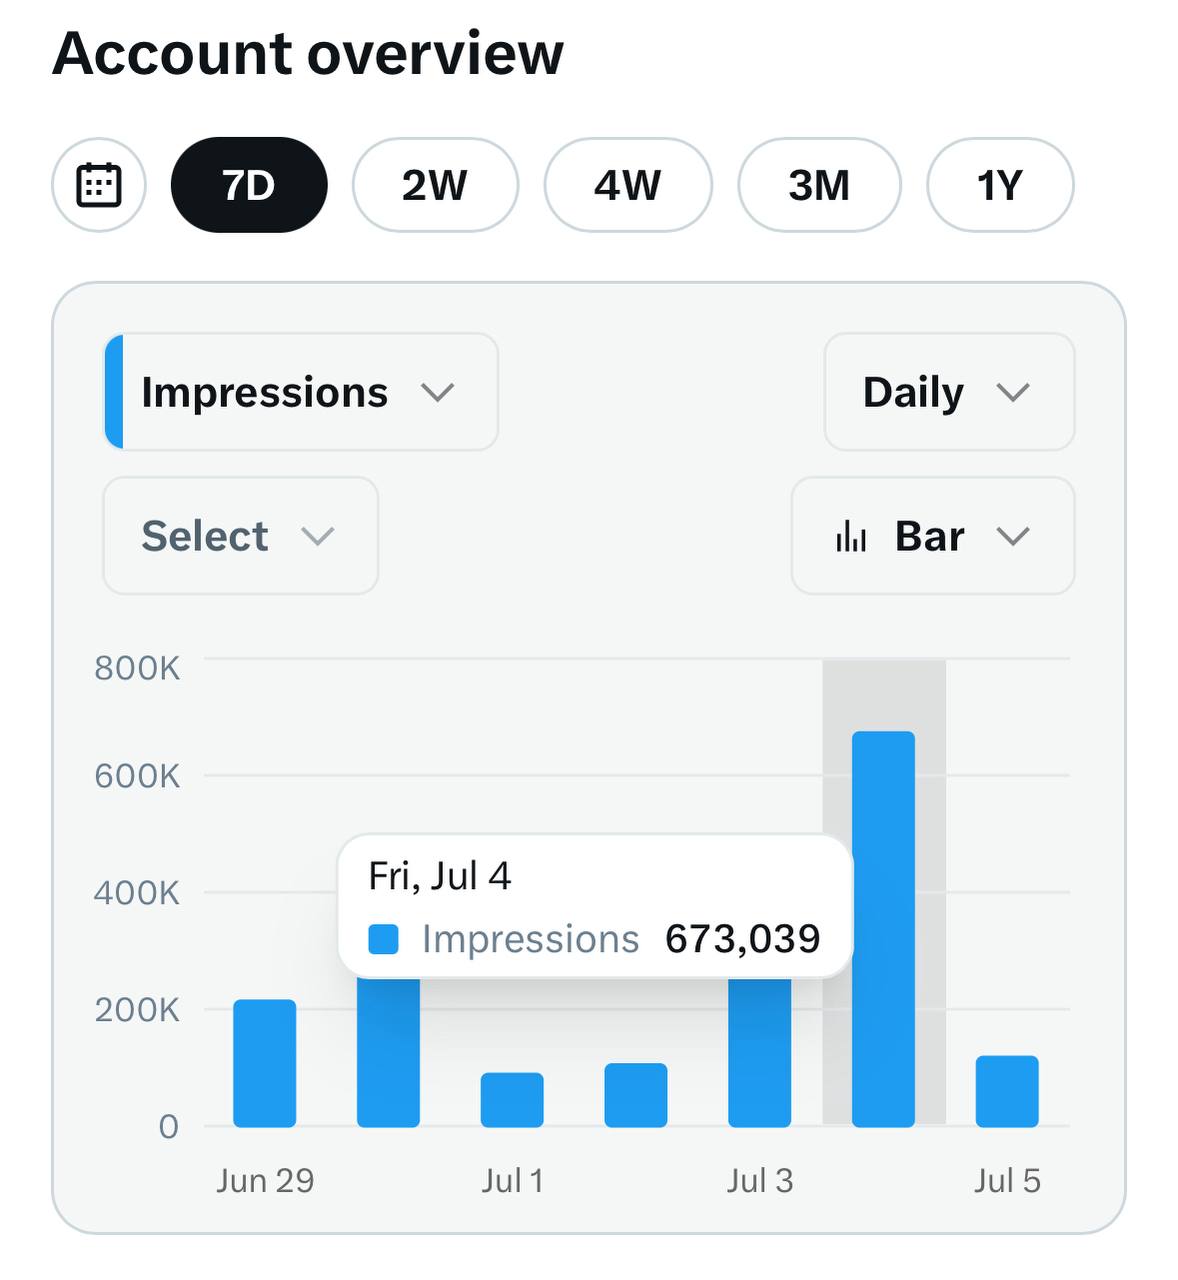The height and width of the screenshot is (1280, 1178).
Task: Expand the Daily granularity dropdown
Action: tap(948, 392)
